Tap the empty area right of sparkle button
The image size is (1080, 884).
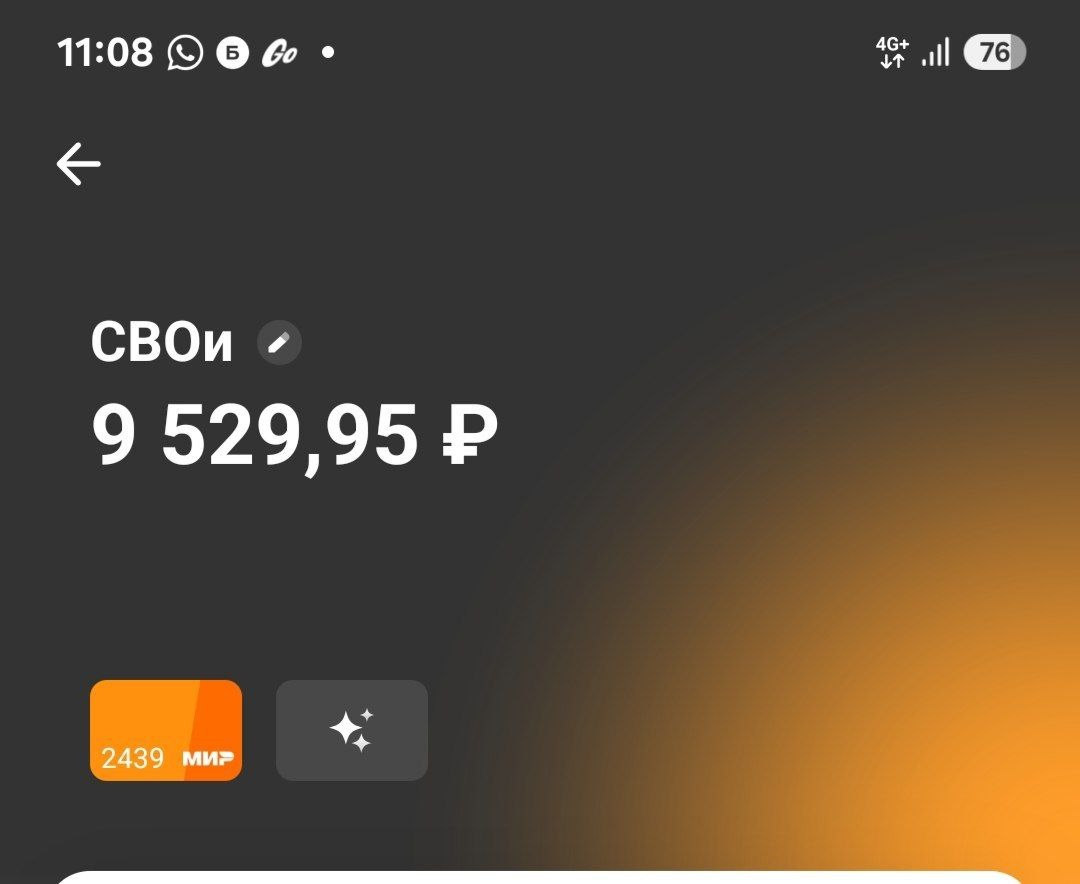[x=689, y=730]
